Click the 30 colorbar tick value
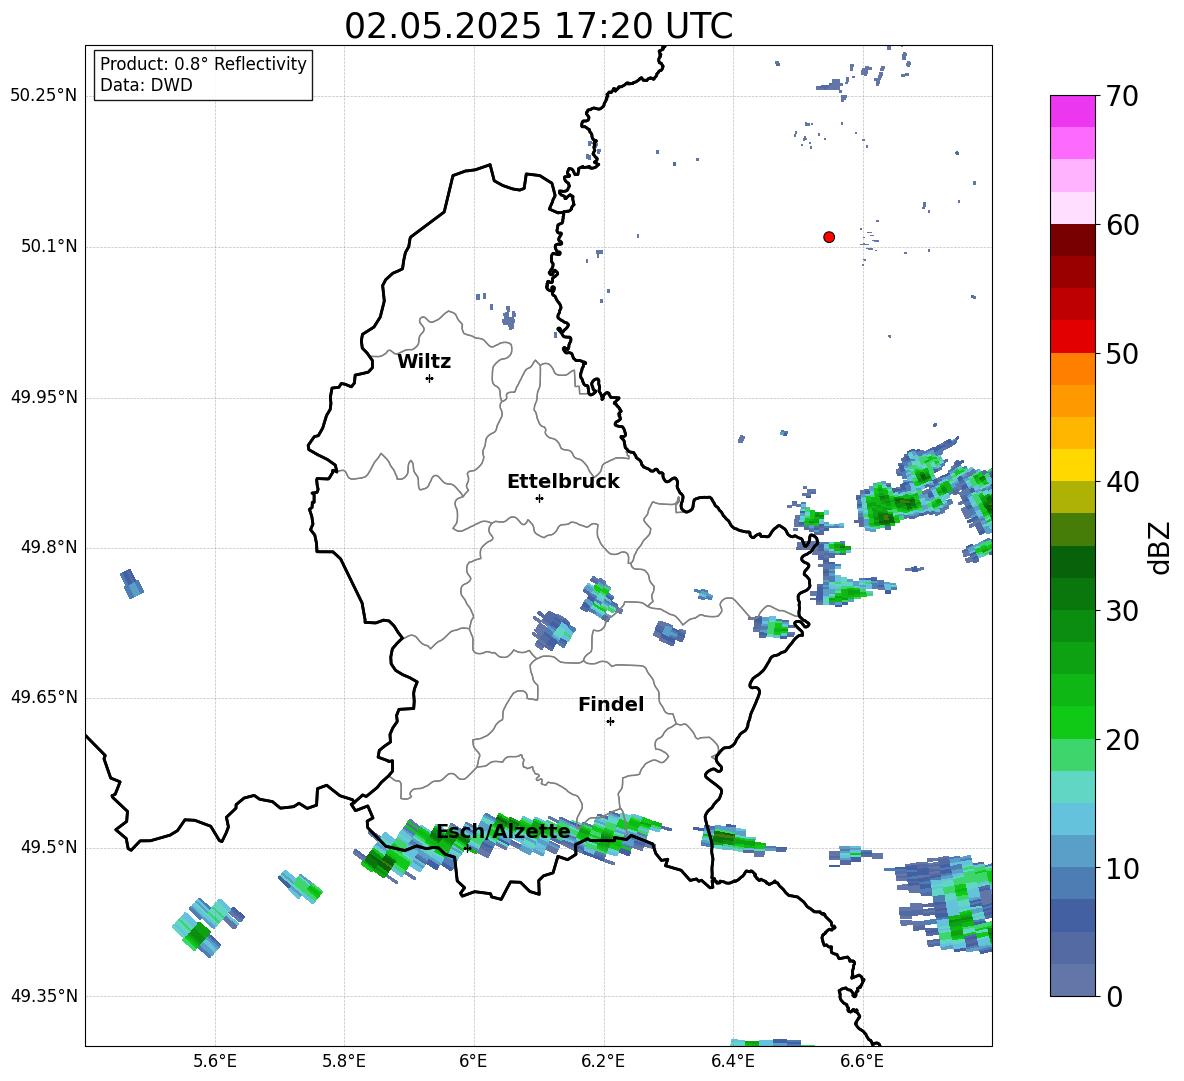Viewport: 1184px width, 1081px height. [x=1122, y=611]
